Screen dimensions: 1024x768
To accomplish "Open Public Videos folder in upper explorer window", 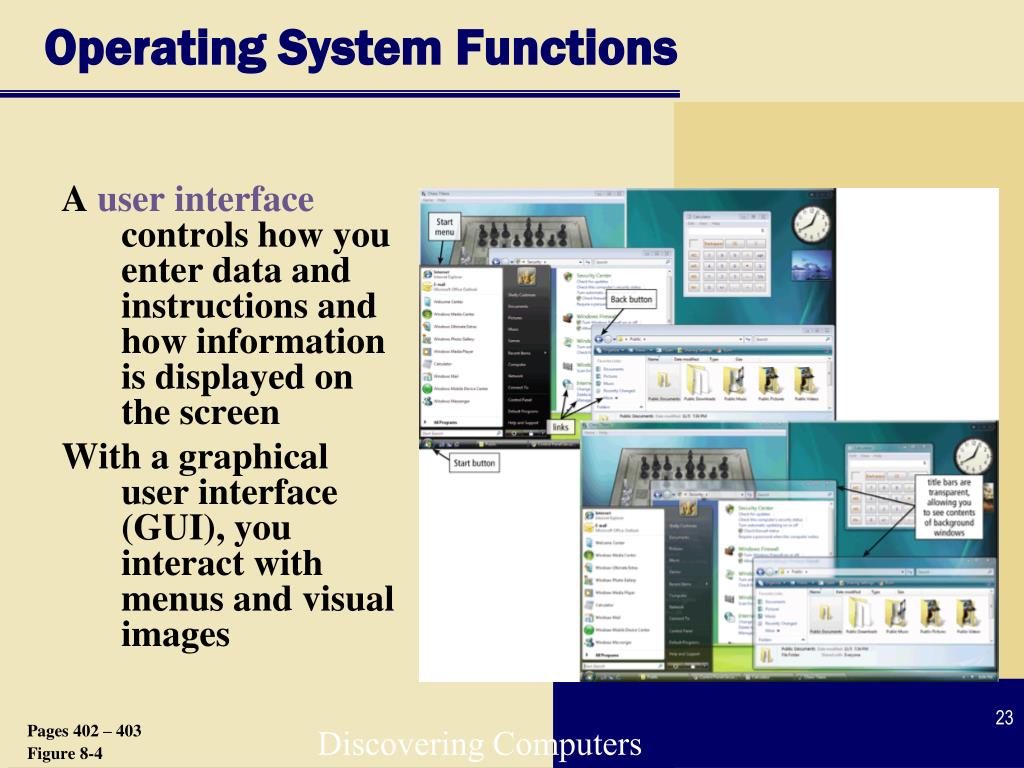I will (807, 383).
